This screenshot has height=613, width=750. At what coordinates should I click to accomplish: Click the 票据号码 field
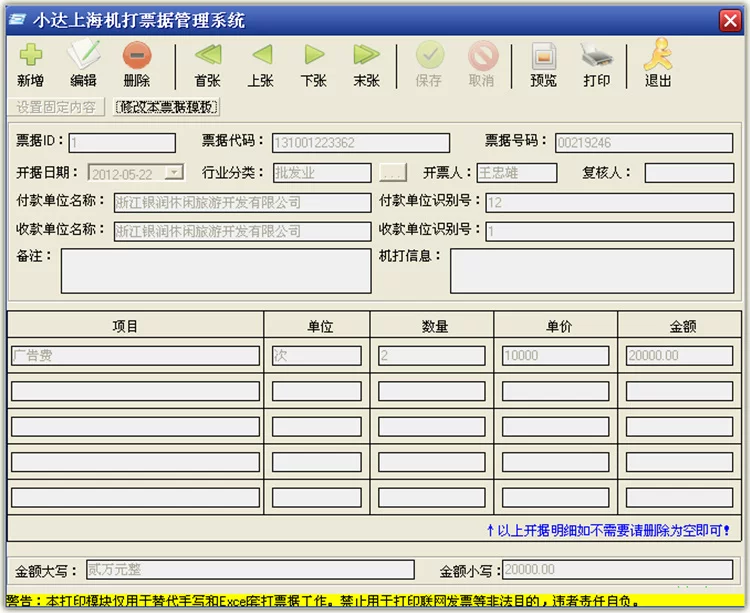coord(644,142)
